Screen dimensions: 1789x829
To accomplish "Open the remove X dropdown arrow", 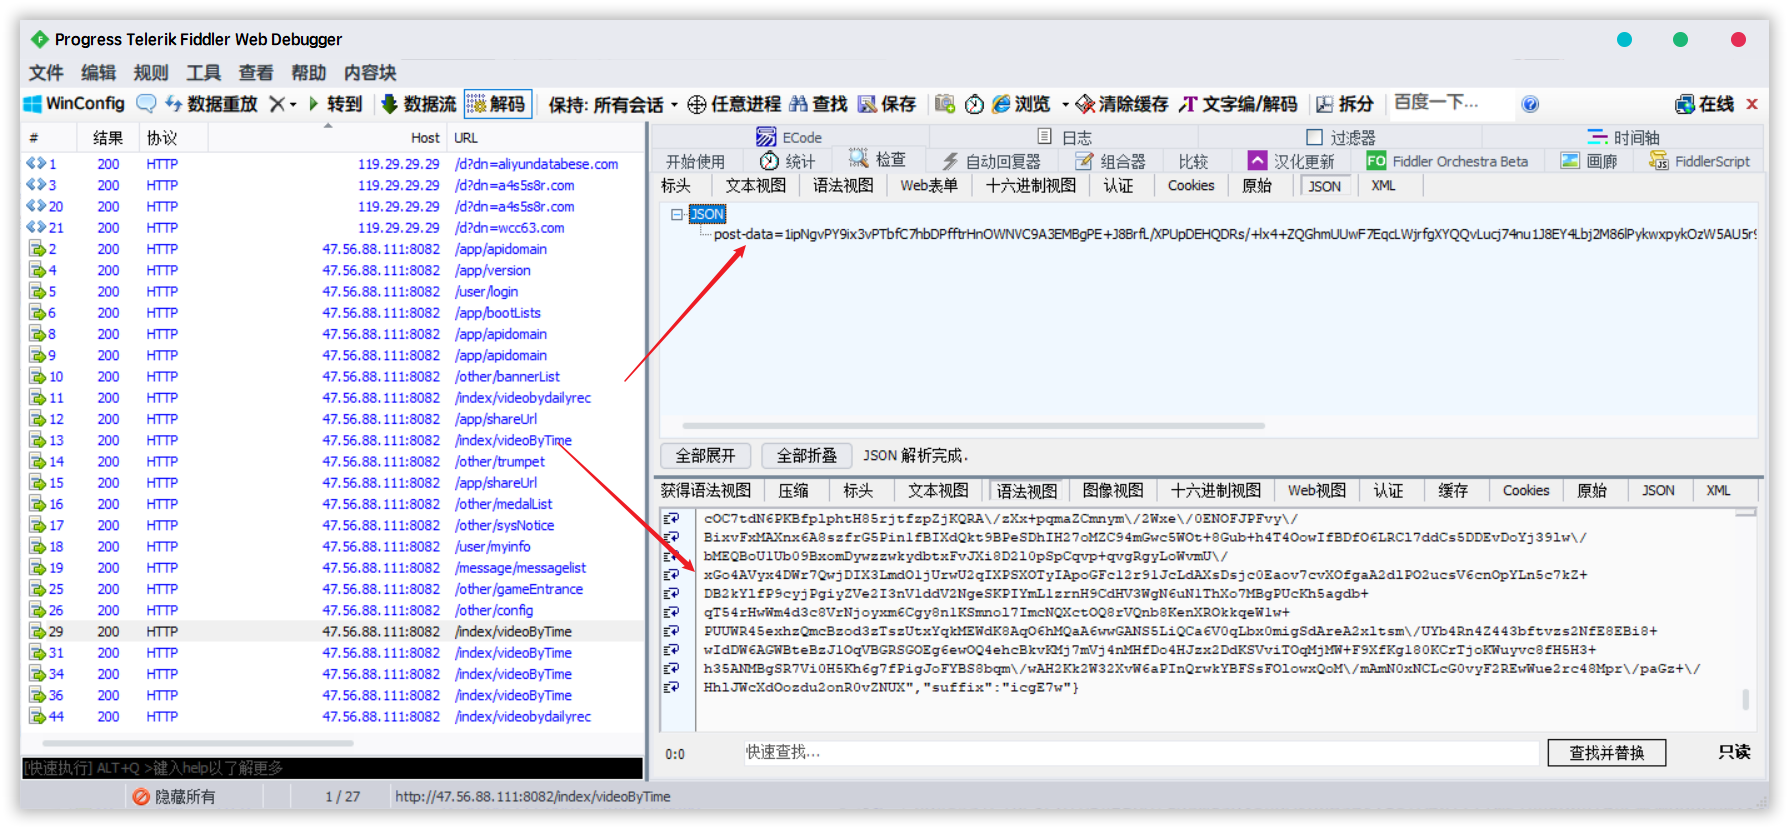I will [x=293, y=105].
